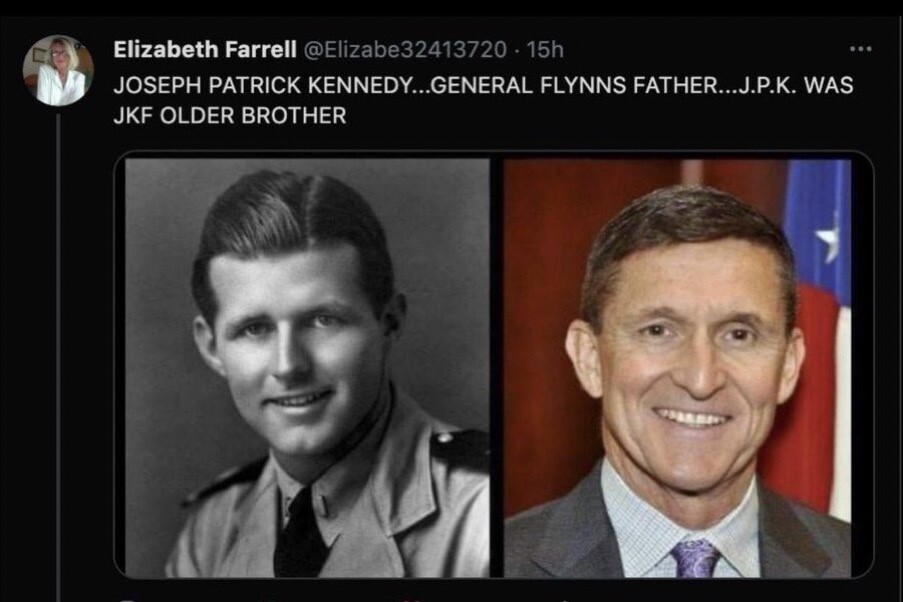
Task: Open the black-and-white photo on the left
Action: (x=307, y=367)
